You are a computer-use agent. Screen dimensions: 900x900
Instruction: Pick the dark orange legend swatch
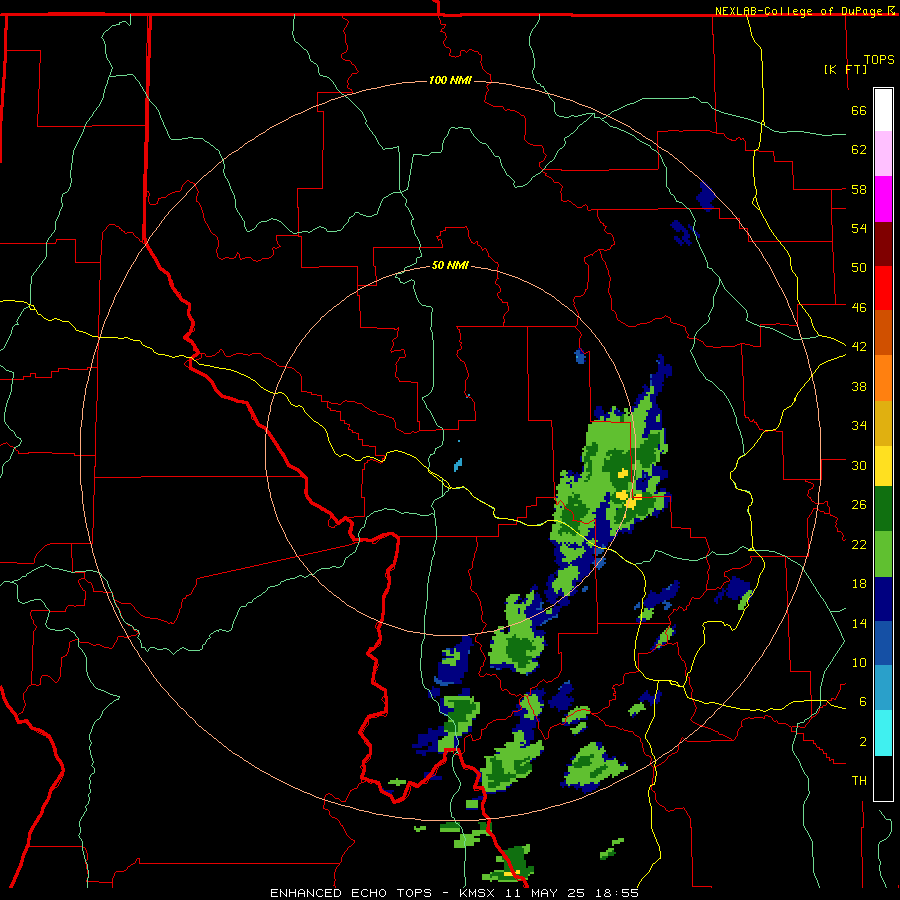coord(883,333)
